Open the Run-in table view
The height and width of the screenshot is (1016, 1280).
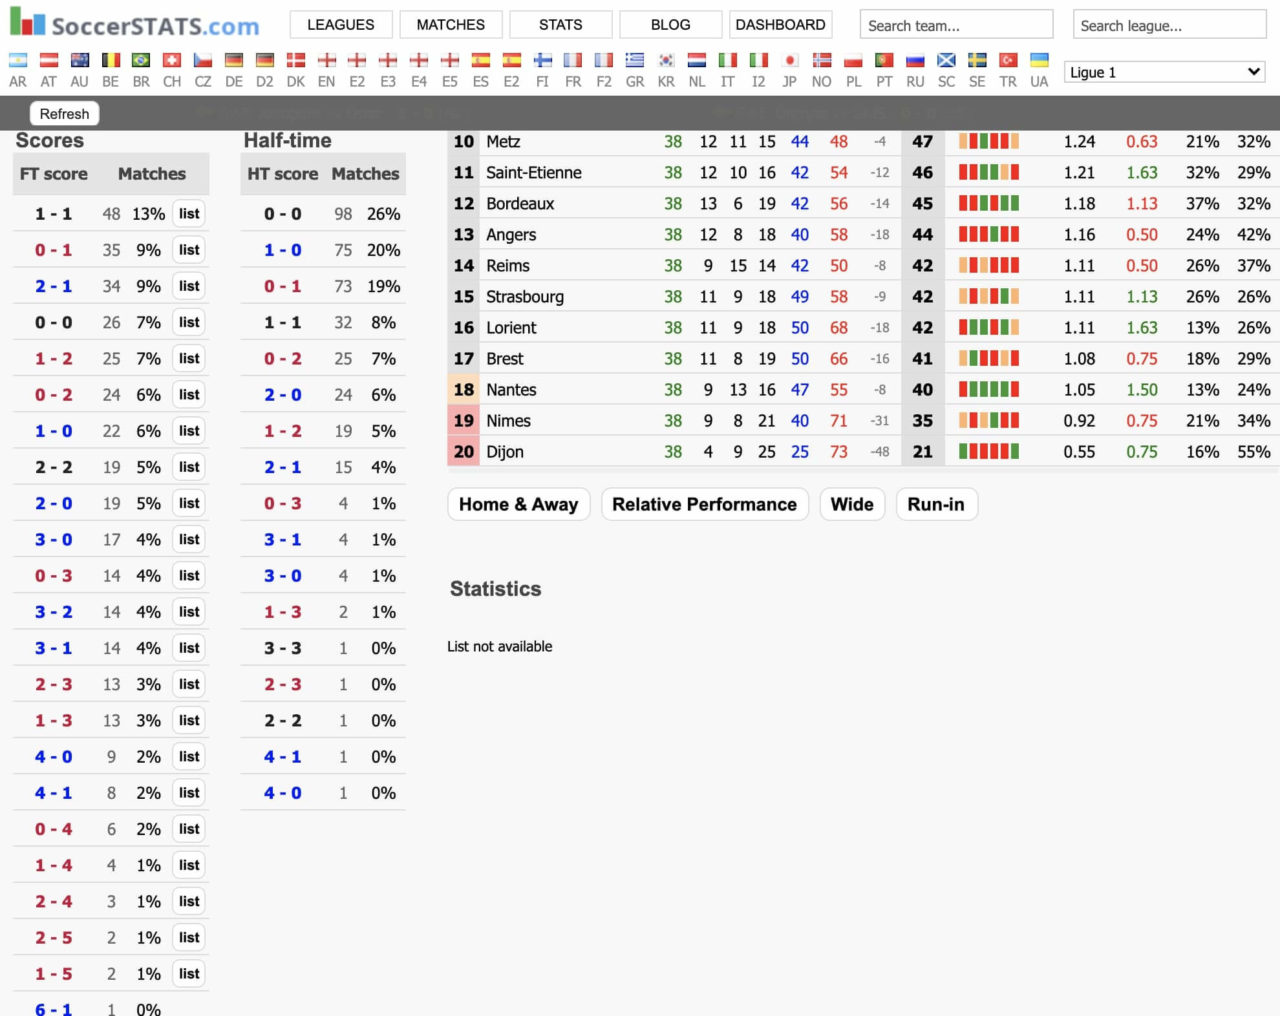[x=935, y=505]
